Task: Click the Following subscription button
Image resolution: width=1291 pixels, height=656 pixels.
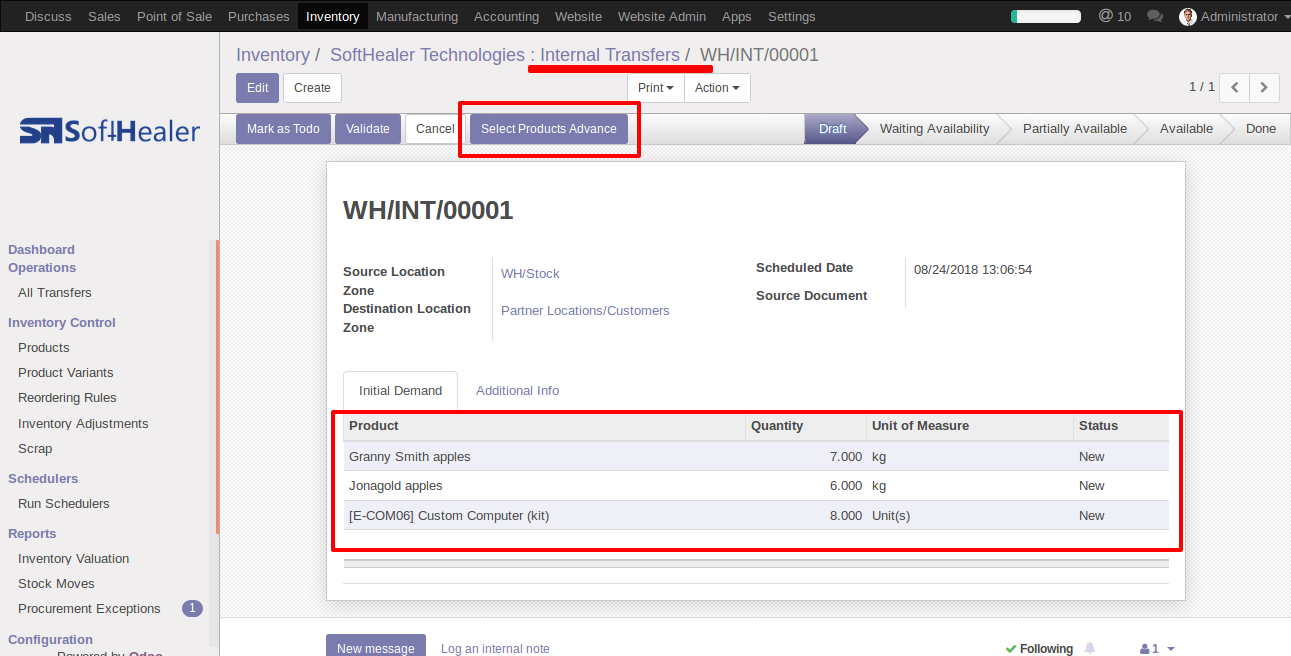Action: tap(1039, 649)
